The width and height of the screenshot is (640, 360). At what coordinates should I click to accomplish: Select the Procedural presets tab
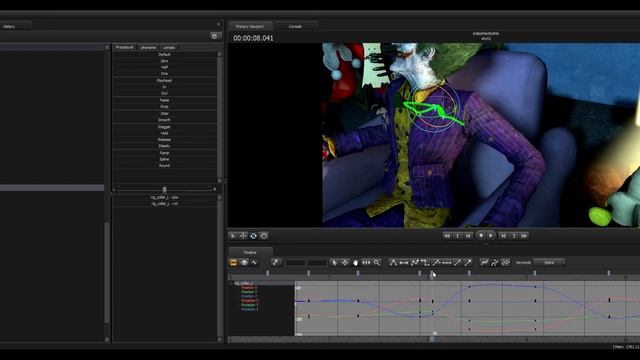pyautogui.click(x=124, y=47)
